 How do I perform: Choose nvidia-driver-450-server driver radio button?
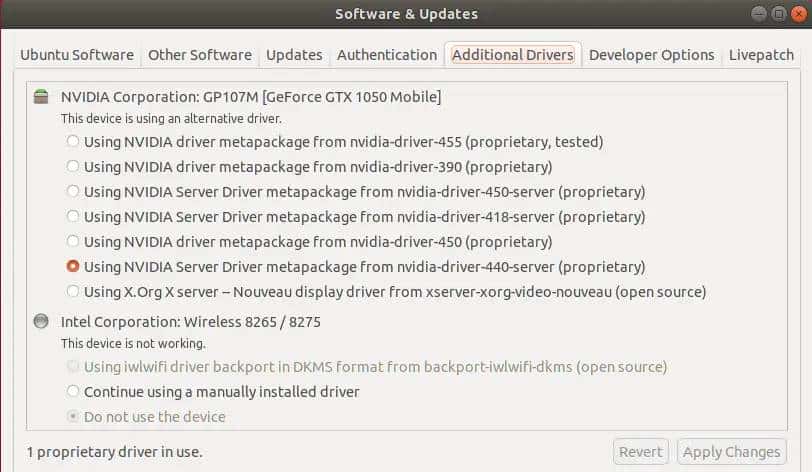(73, 192)
